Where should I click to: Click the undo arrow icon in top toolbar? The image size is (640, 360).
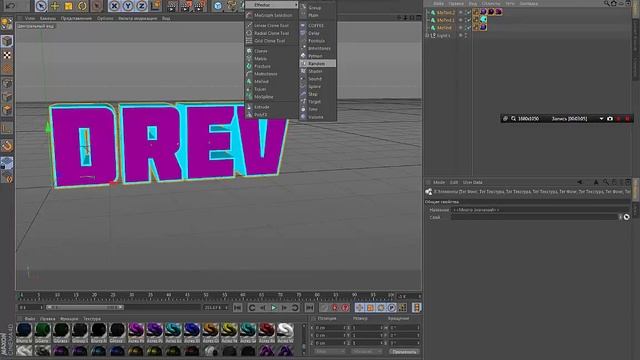[11, 6]
